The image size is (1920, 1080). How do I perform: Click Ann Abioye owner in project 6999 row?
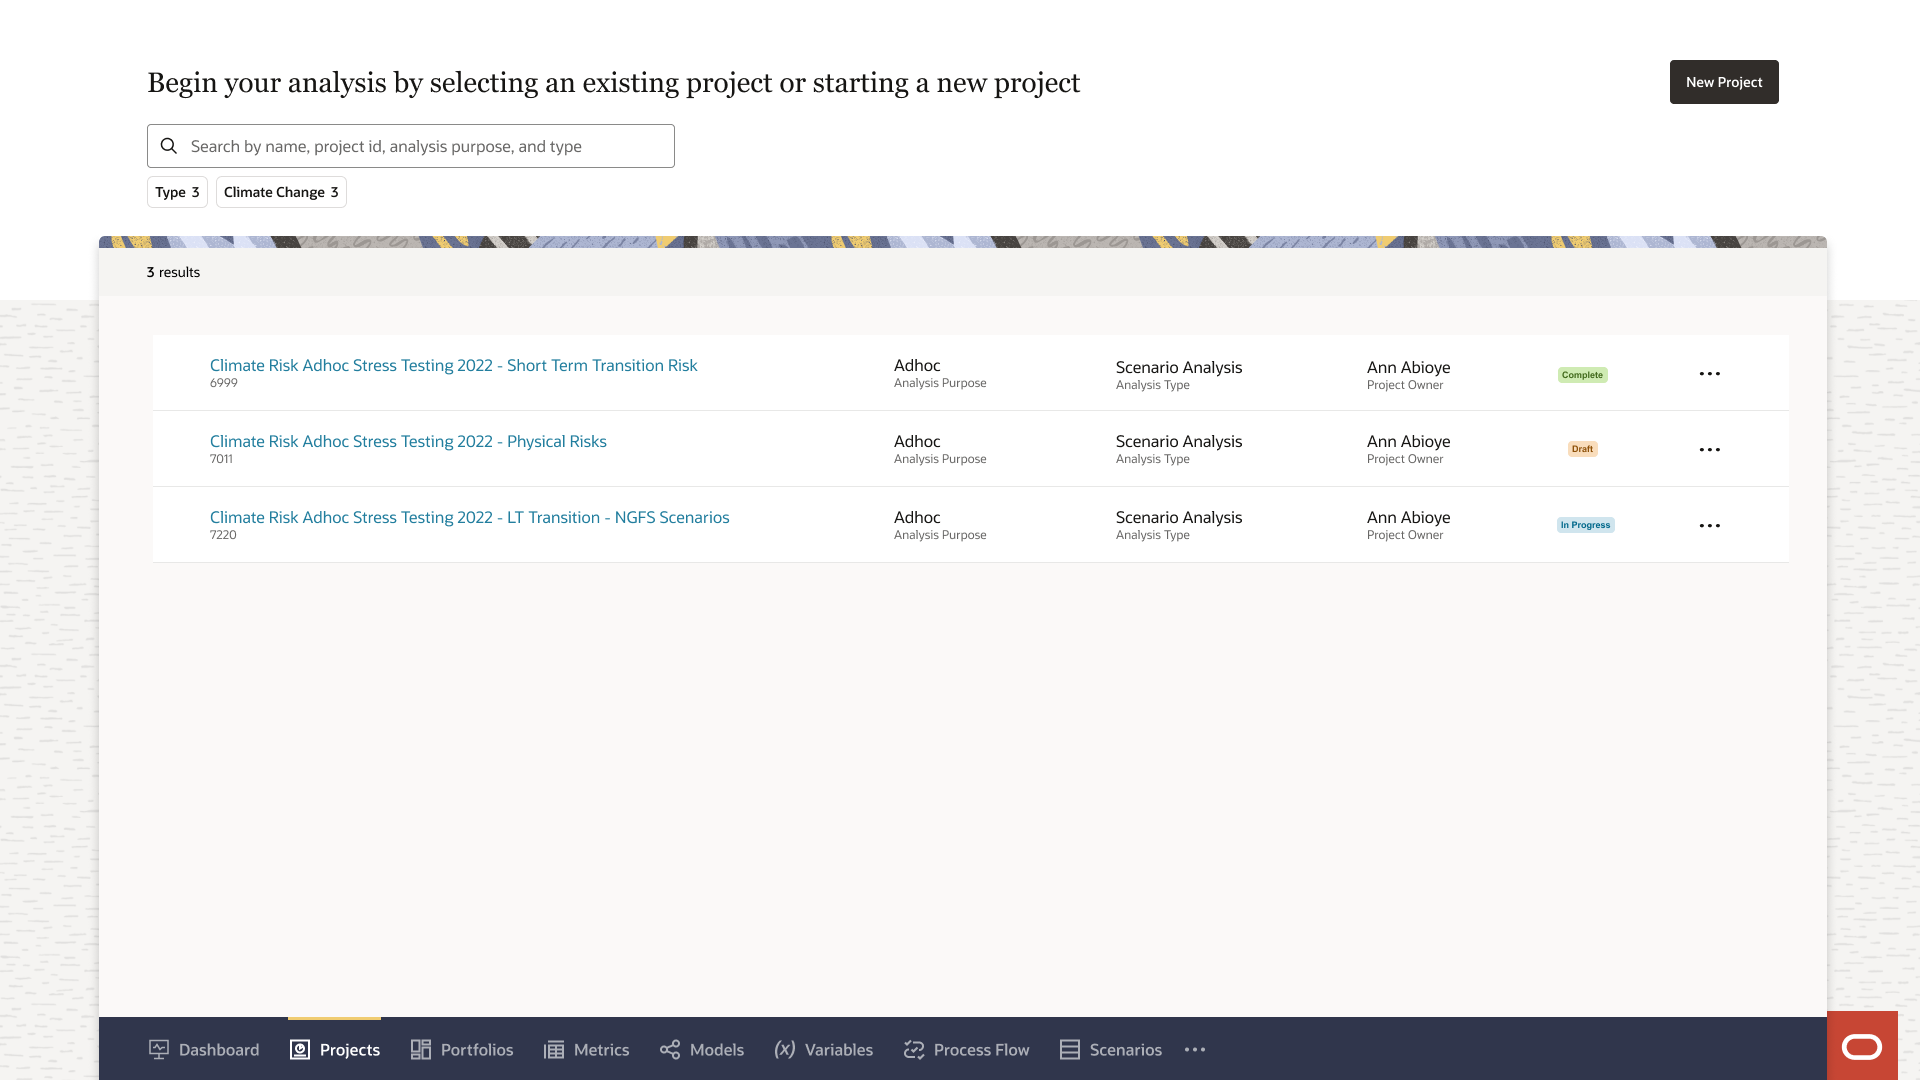[x=1408, y=367]
